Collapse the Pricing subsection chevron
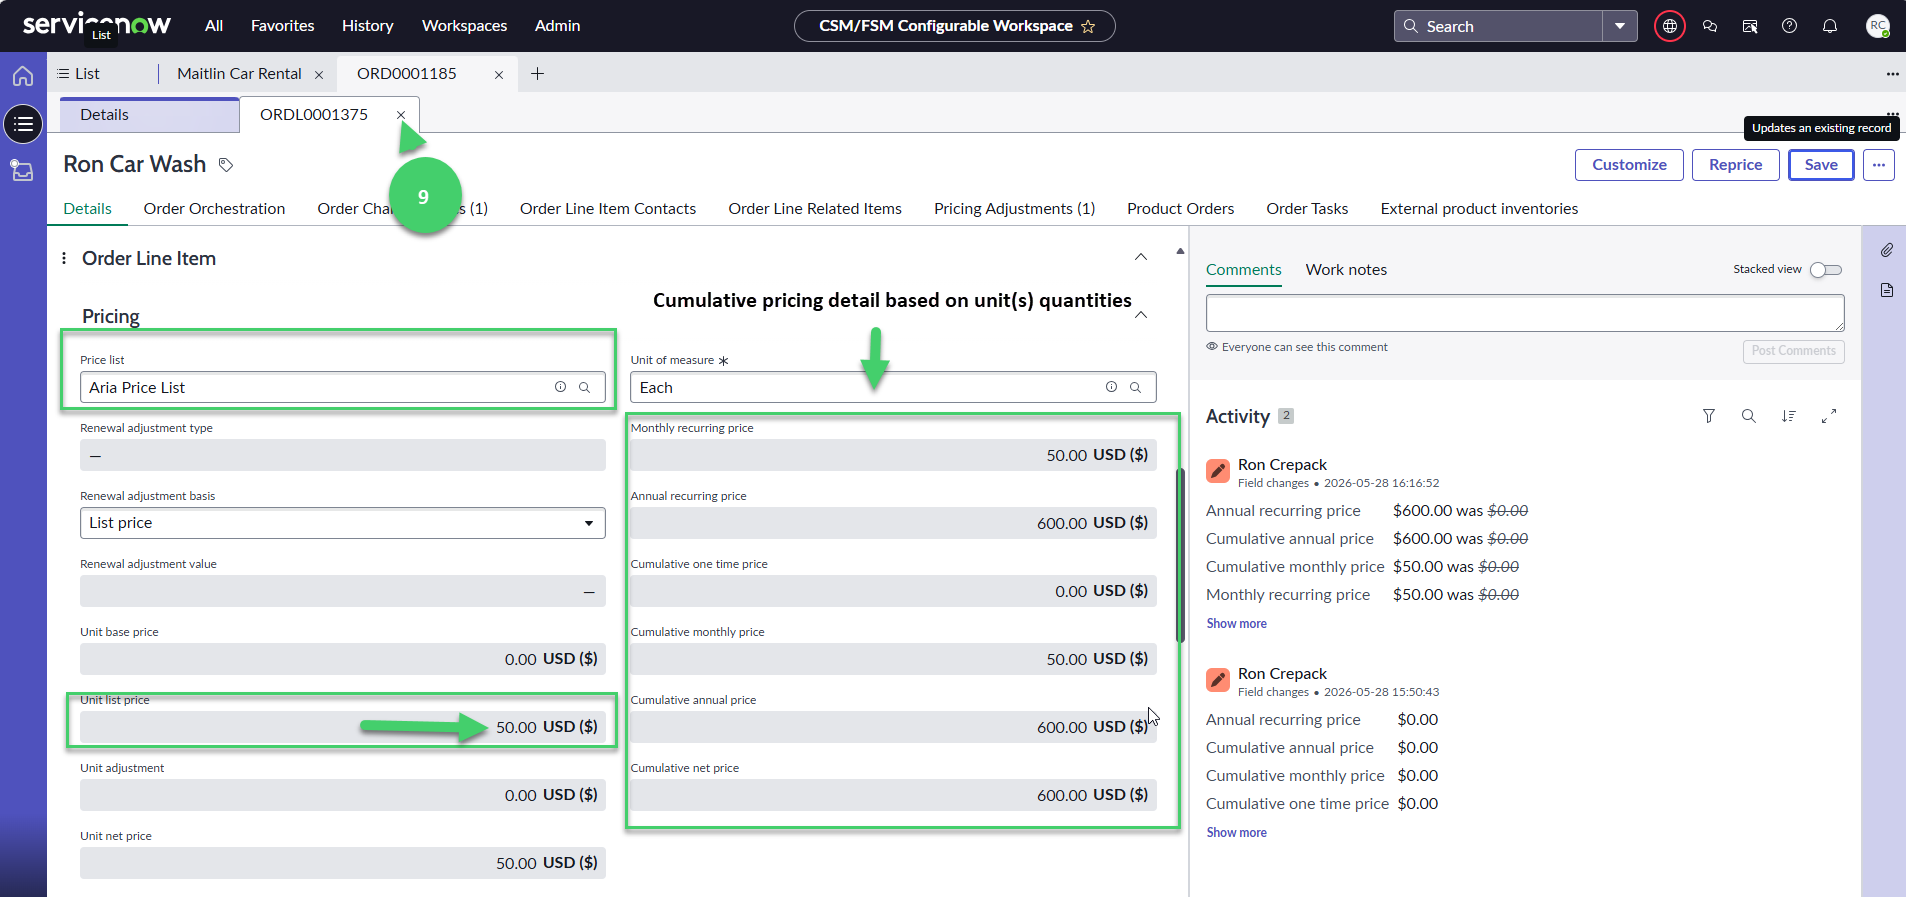This screenshot has height=897, width=1906. [x=1140, y=315]
